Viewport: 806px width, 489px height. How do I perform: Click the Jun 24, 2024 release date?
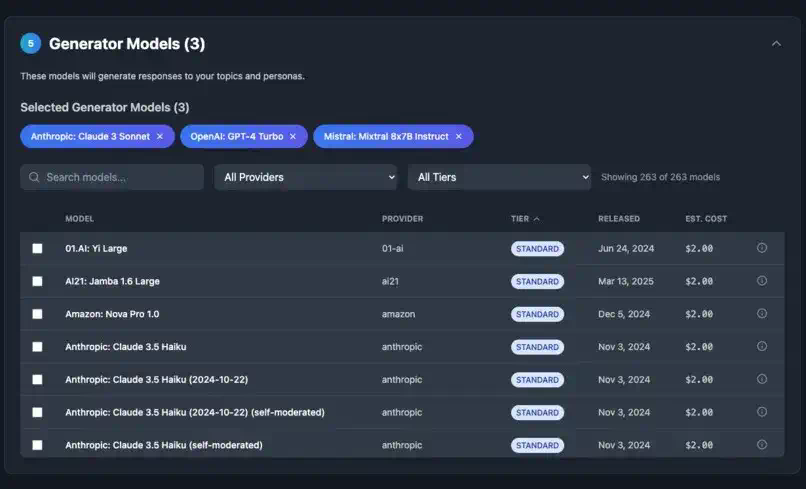click(x=626, y=248)
